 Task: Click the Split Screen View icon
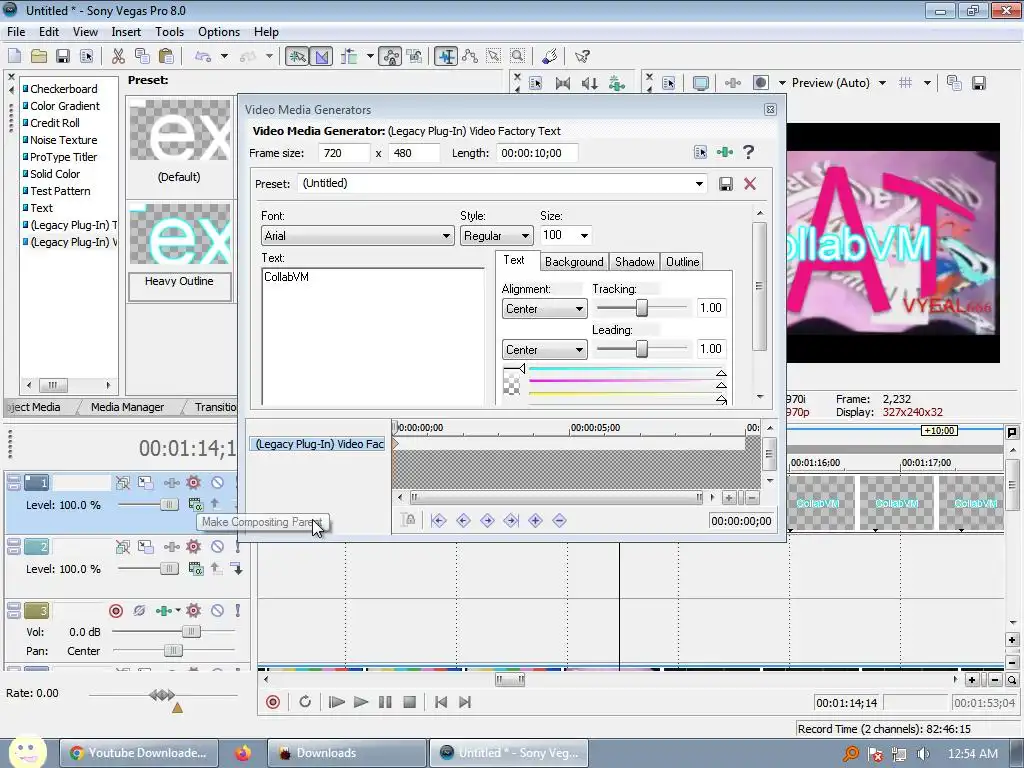pos(761,83)
